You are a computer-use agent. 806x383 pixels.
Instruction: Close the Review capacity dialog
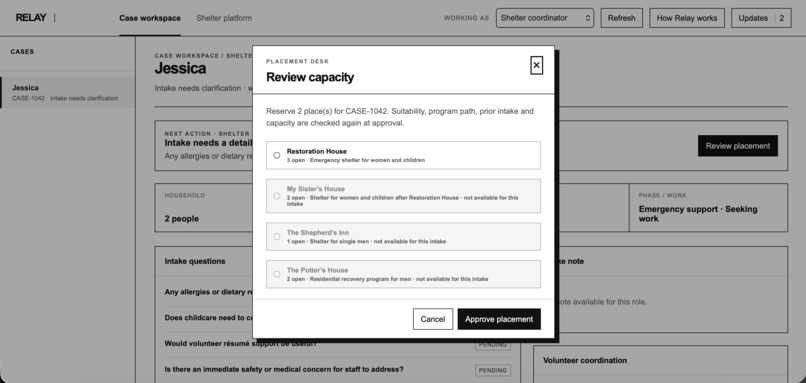536,65
